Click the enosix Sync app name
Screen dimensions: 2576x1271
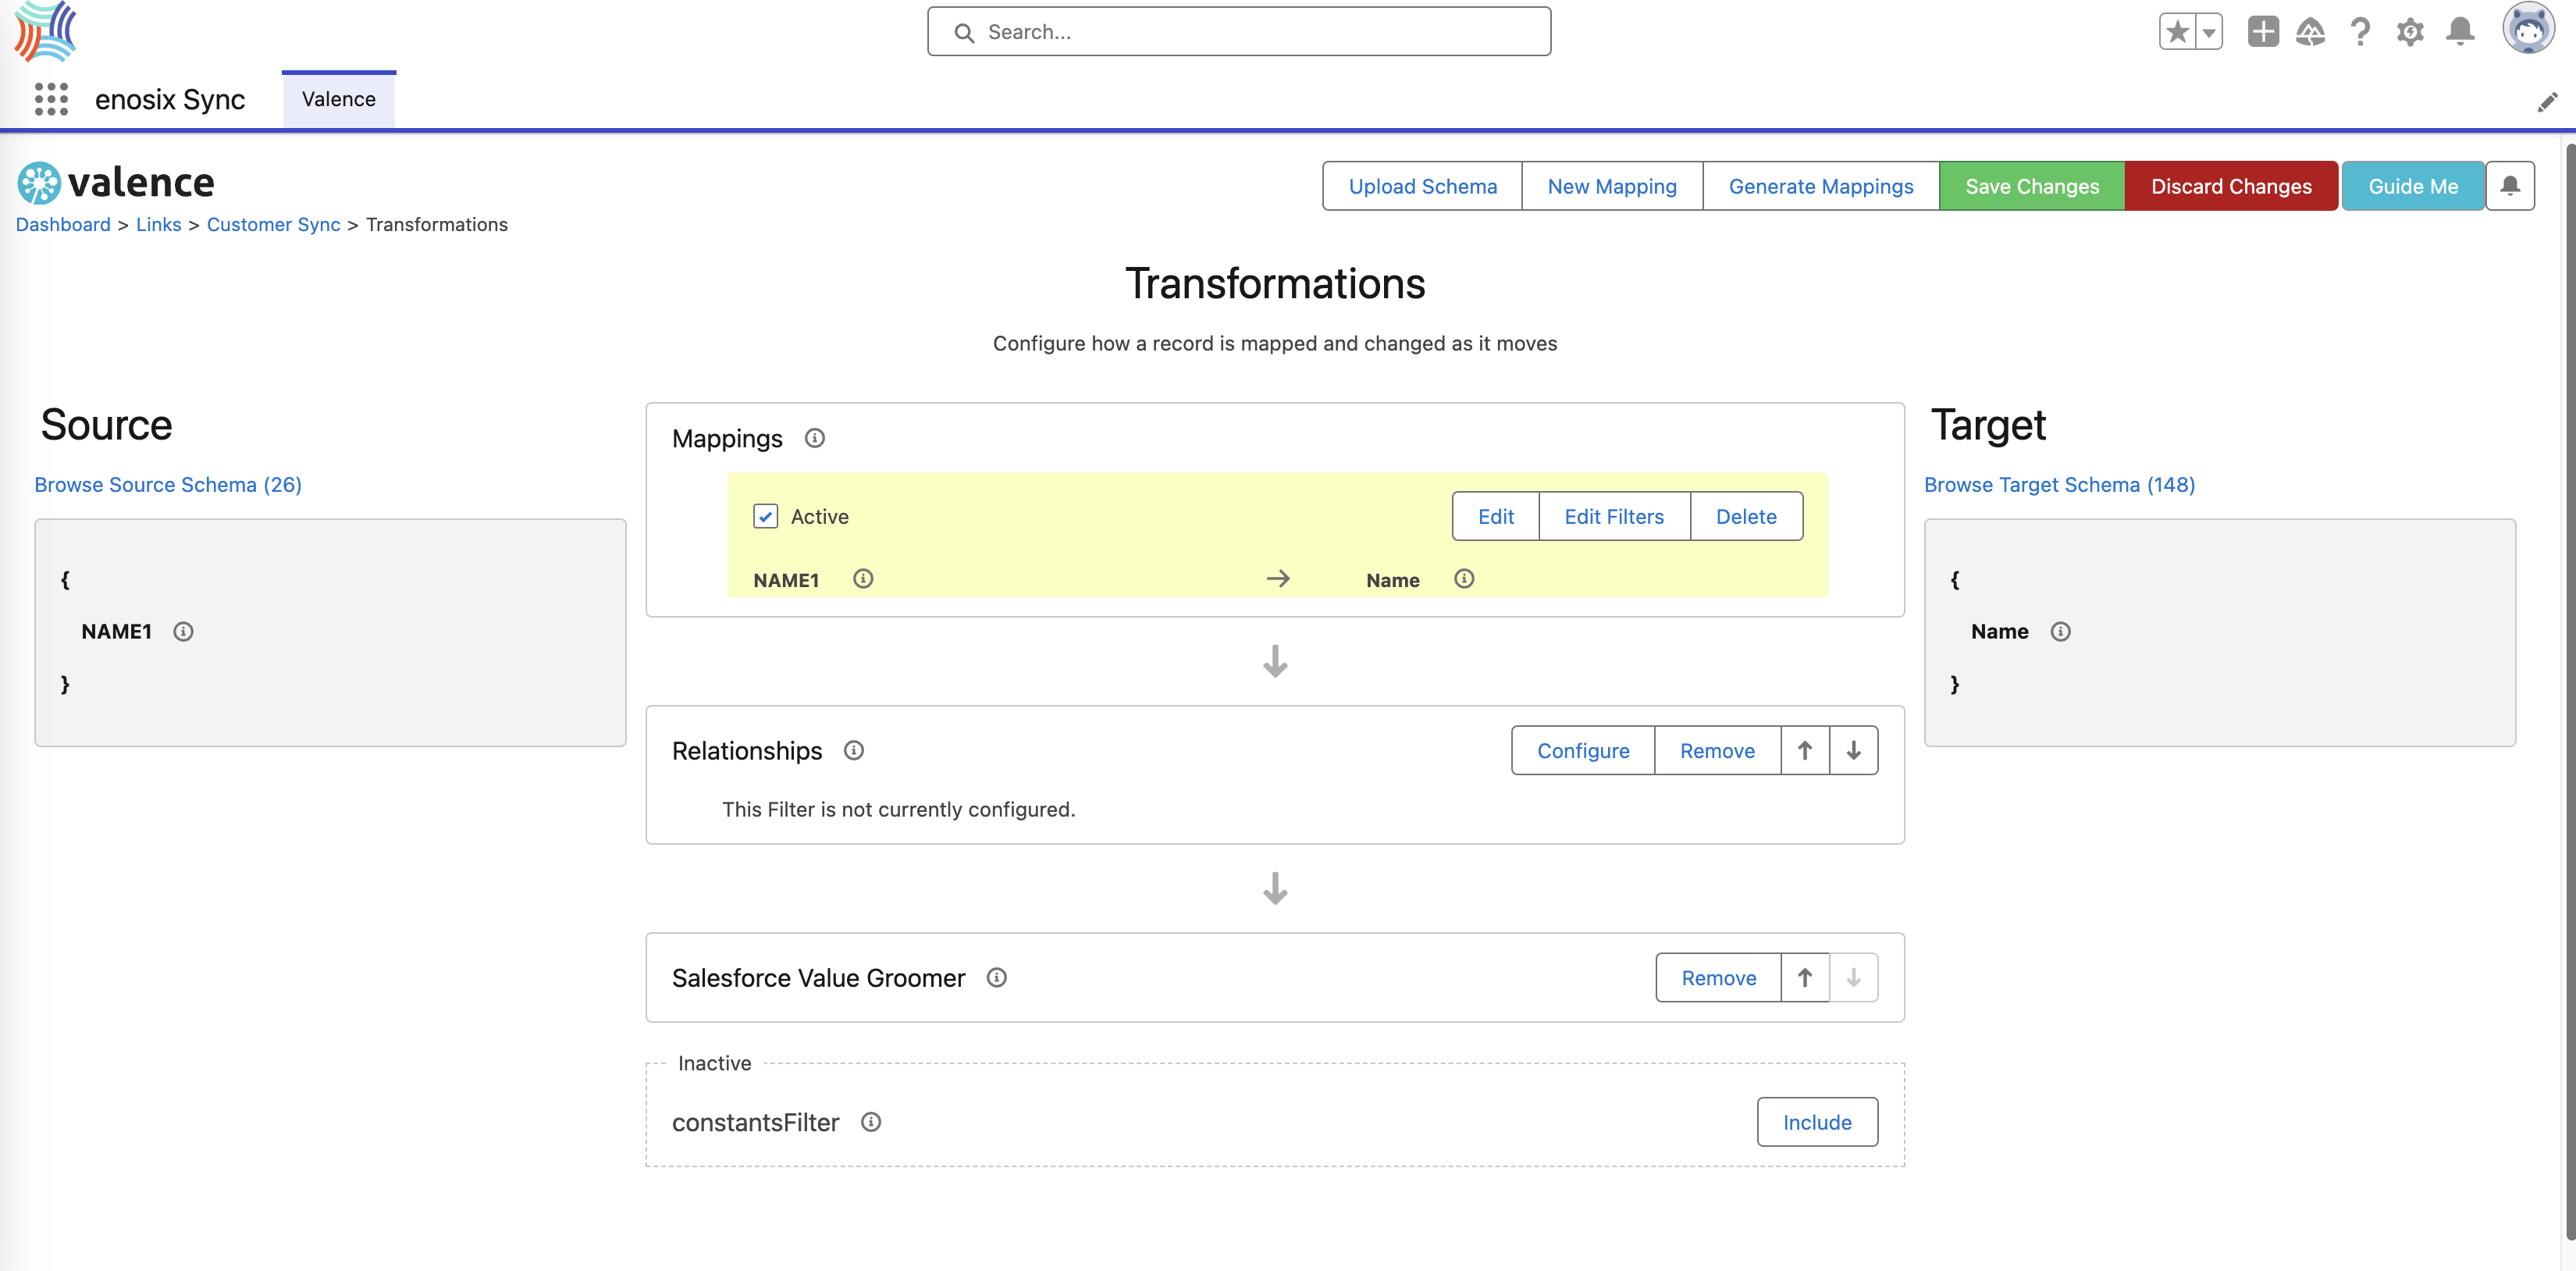tap(170, 99)
